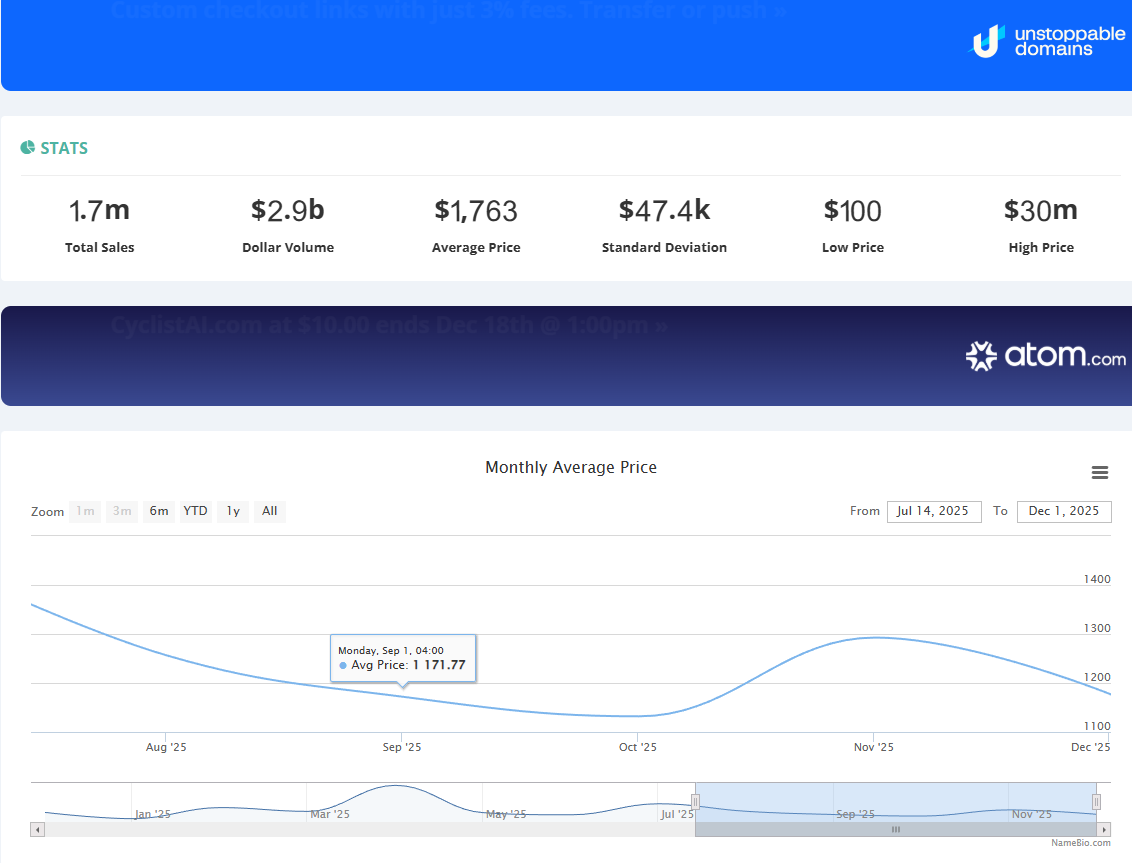The image size is (1132, 863).
Task: Open the CyclistAI.com auction banner link
Action: 389,325
